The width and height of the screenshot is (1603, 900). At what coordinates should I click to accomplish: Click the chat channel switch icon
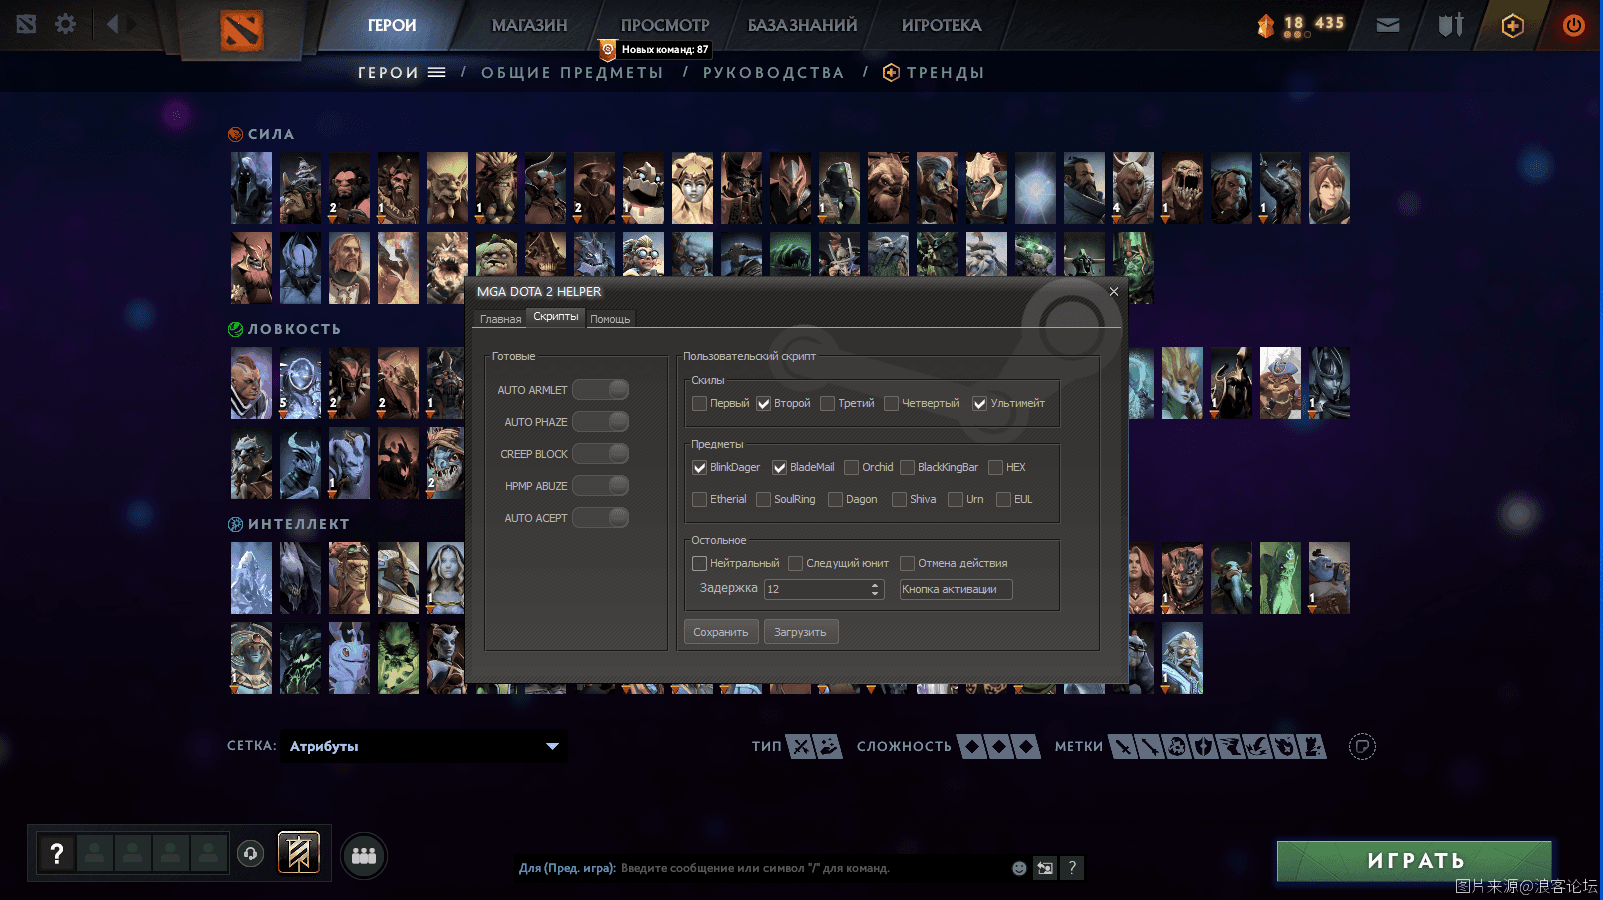click(1045, 868)
